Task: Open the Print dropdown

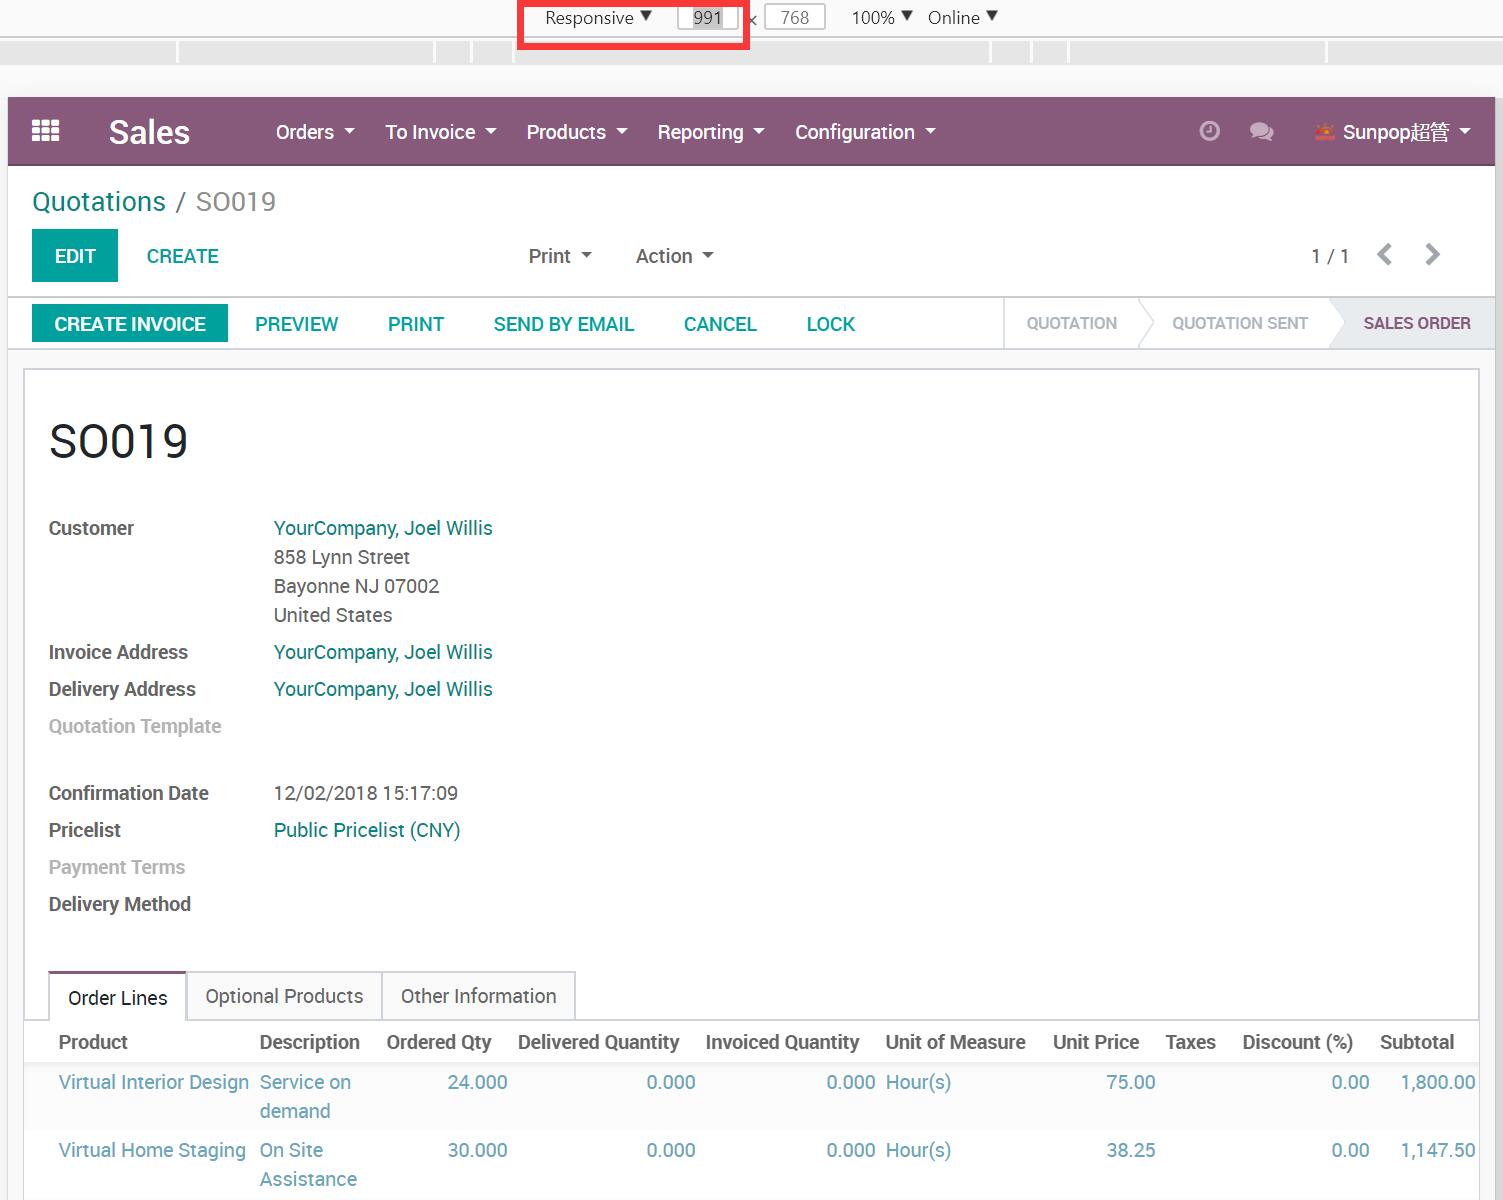Action: coord(559,256)
